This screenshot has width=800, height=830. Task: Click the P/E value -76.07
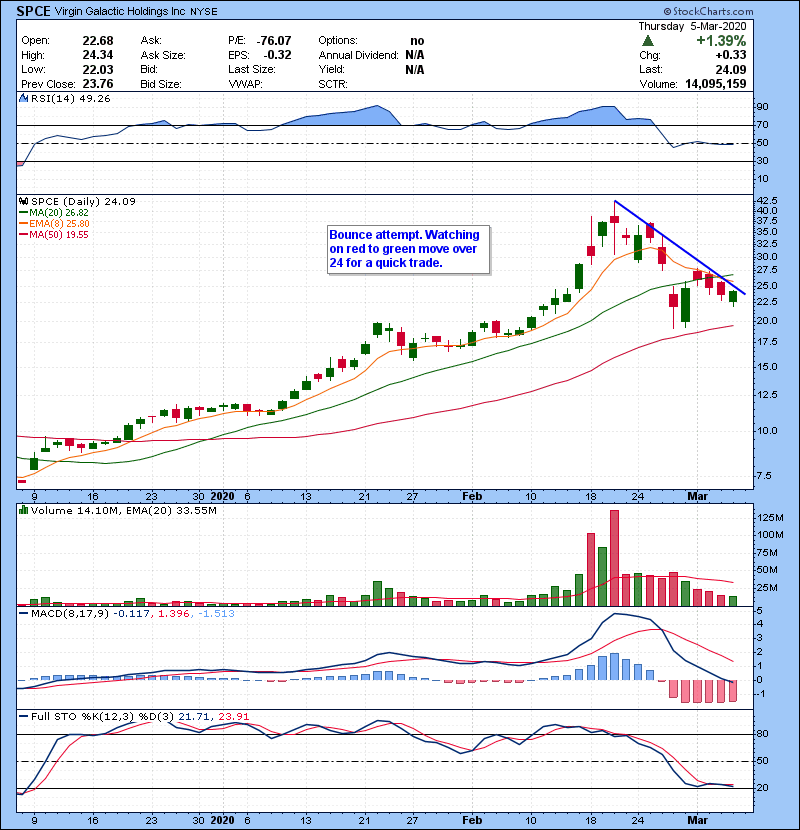coord(274,41)
